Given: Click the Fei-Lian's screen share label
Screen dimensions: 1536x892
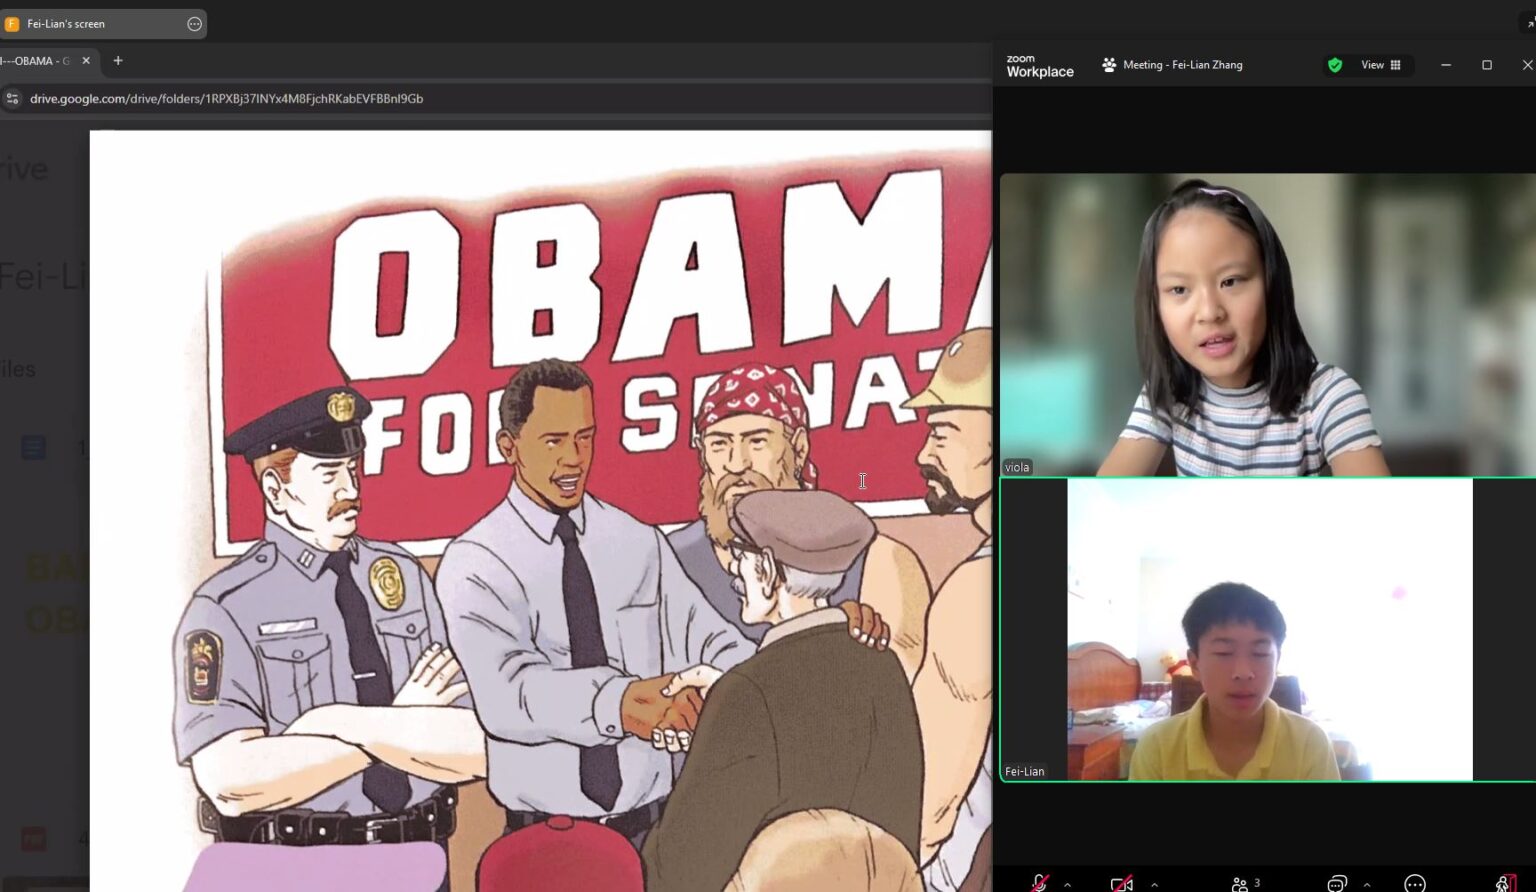Looking at the screenshot, I should coord(66,24).
